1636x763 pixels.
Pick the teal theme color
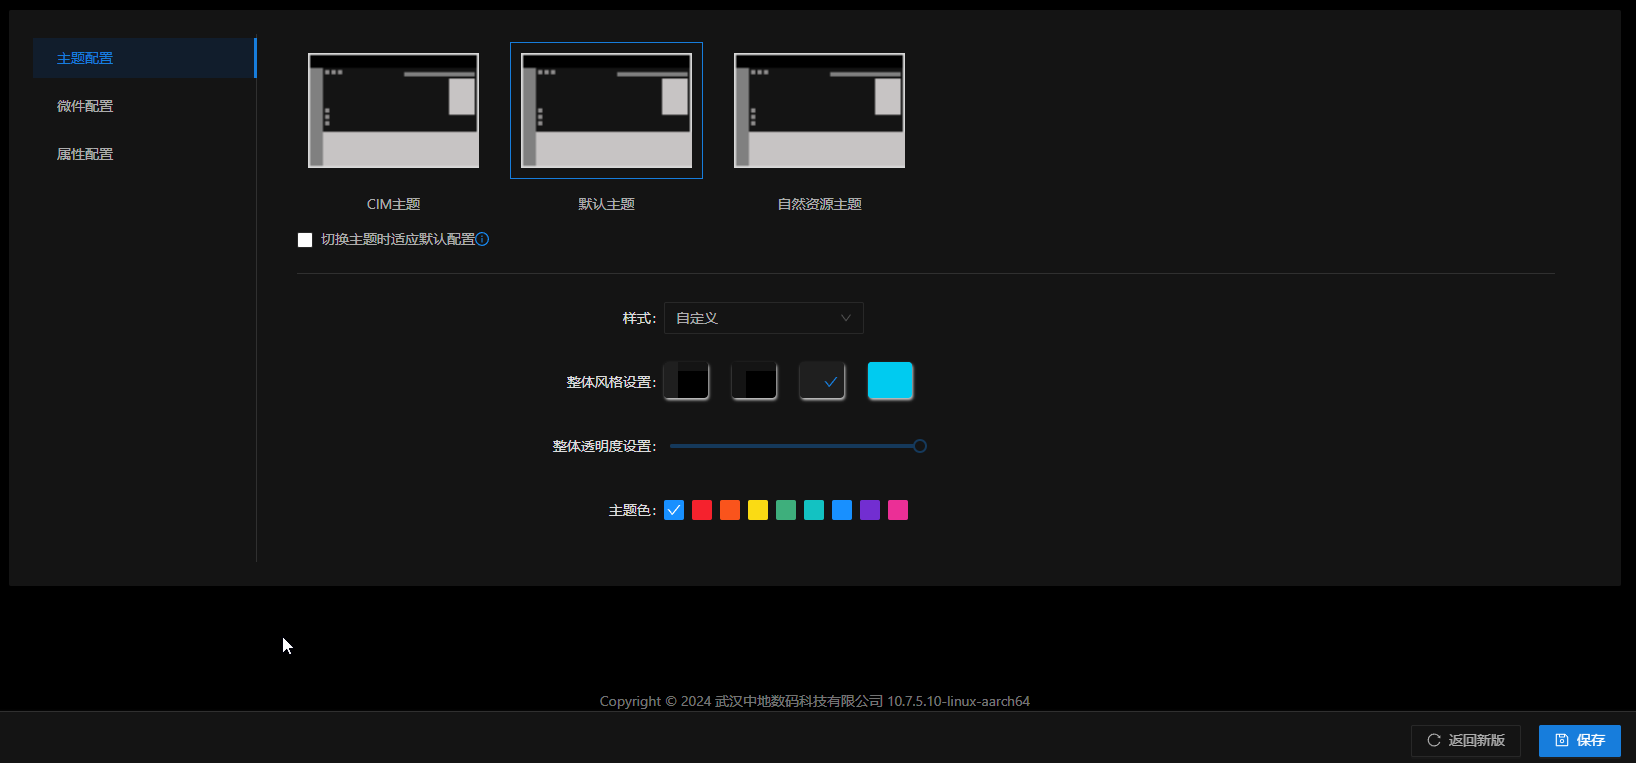(814, 510)
